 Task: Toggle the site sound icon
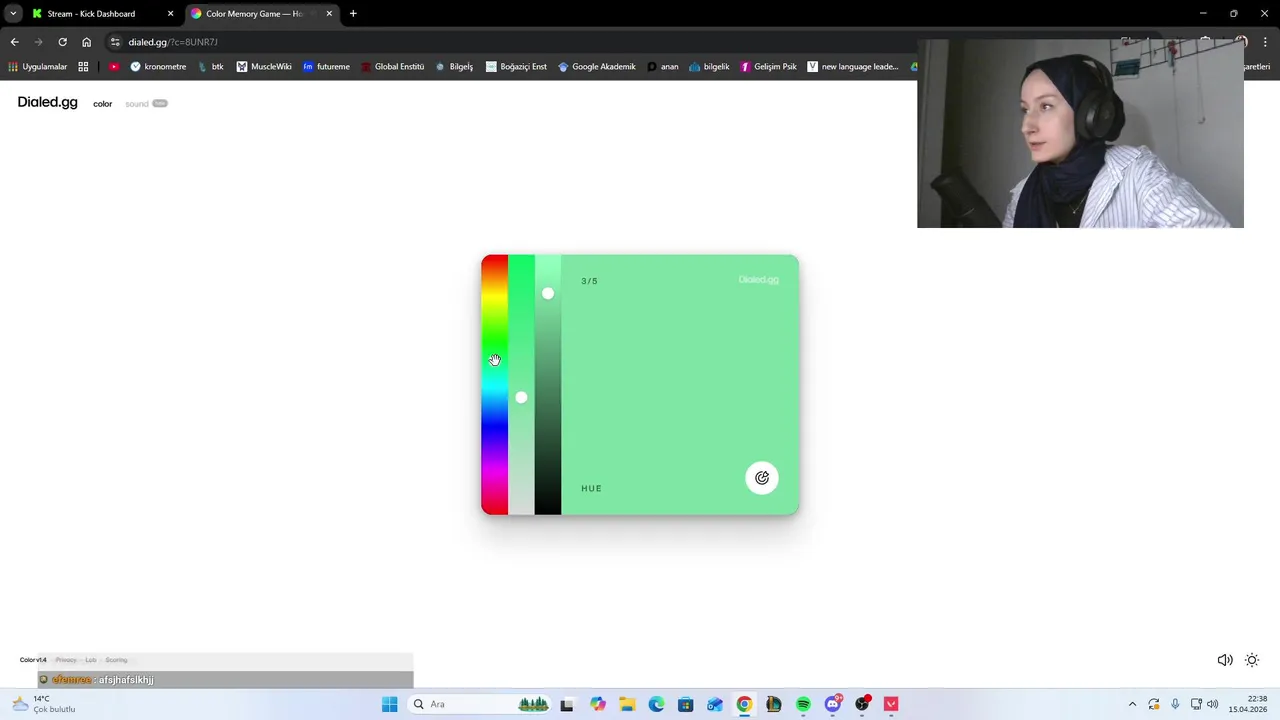pyautogui.click(x=1224, y=660)
